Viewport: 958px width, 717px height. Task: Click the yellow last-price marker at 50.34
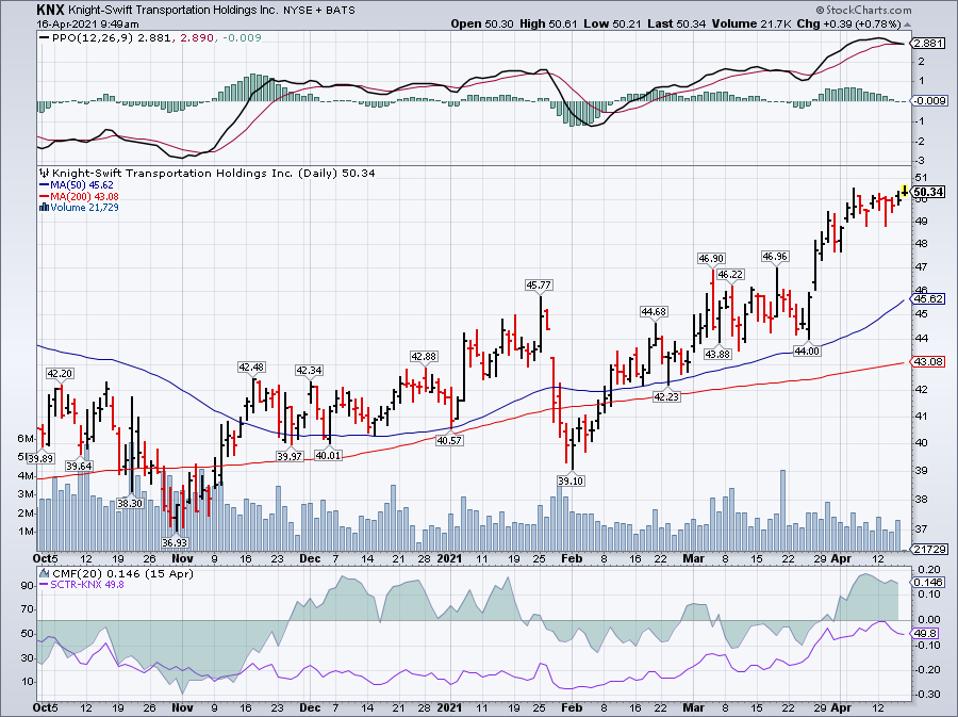pyautogui.click(x=905, y=188)
